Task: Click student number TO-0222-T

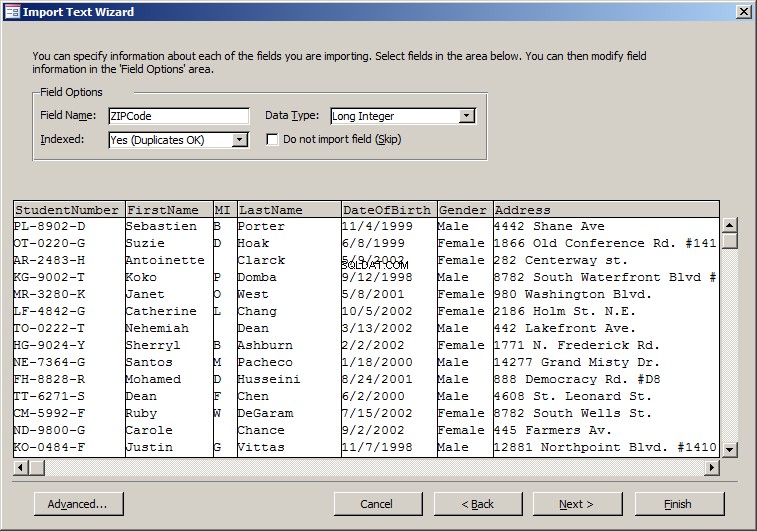Action: [50, 328]
